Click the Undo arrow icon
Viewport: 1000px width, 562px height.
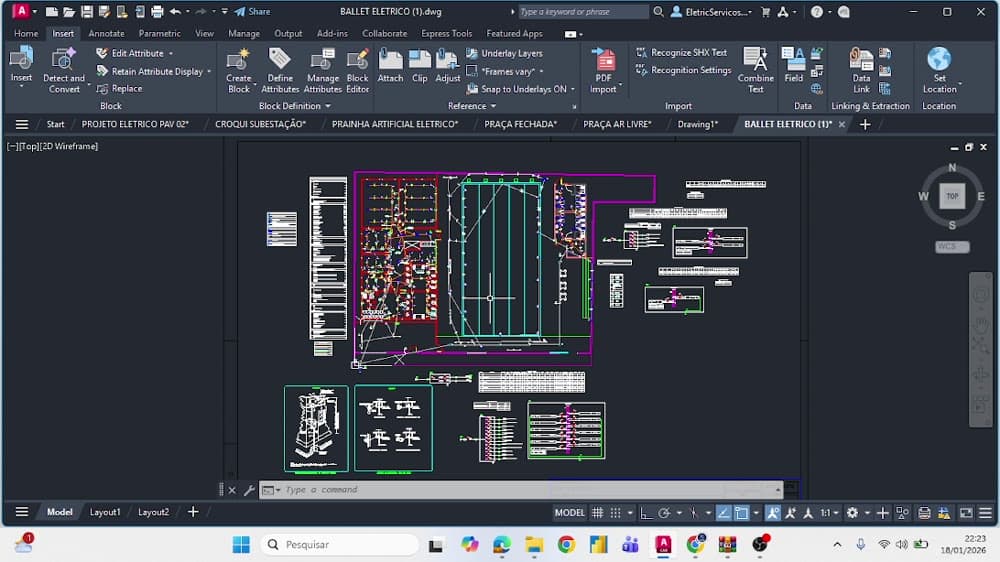coord(175,11)
